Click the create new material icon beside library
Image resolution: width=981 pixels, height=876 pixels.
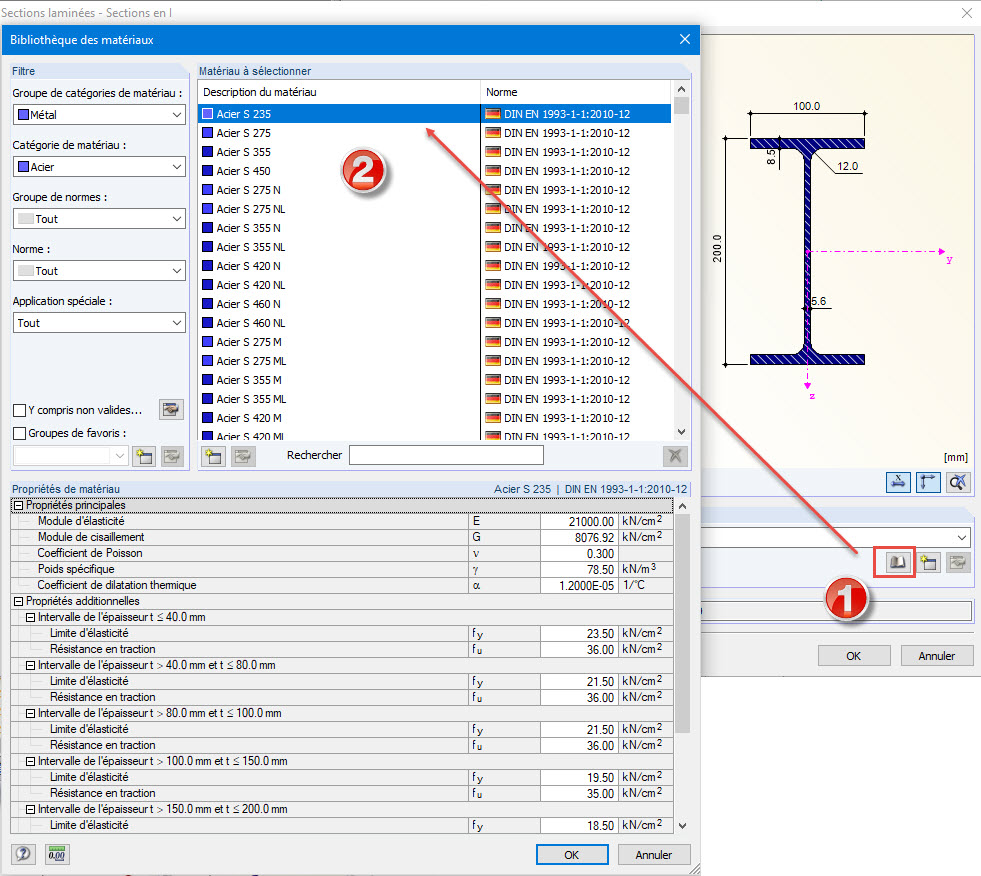tap(928, 562)
